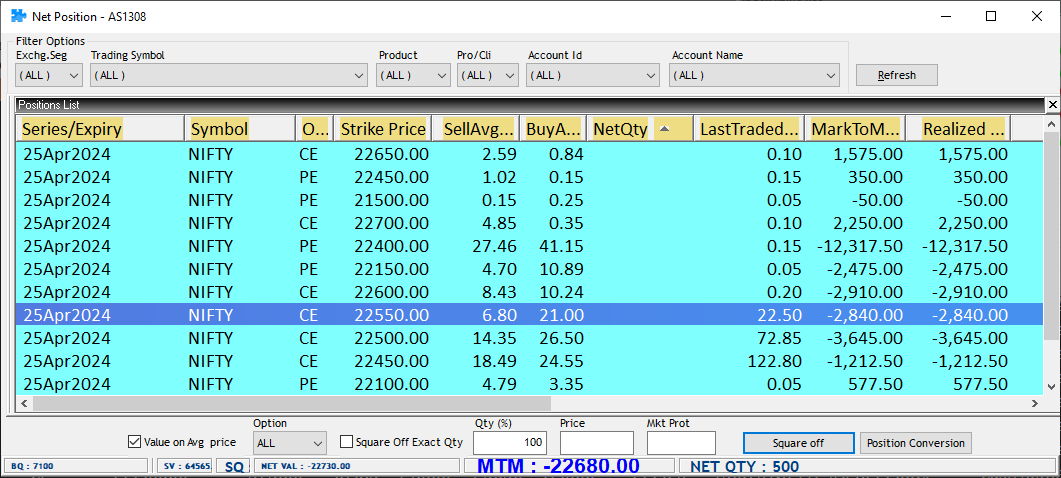Expand the Product filter dropdown
The image size is (1061, 478).
click(413, 75)
